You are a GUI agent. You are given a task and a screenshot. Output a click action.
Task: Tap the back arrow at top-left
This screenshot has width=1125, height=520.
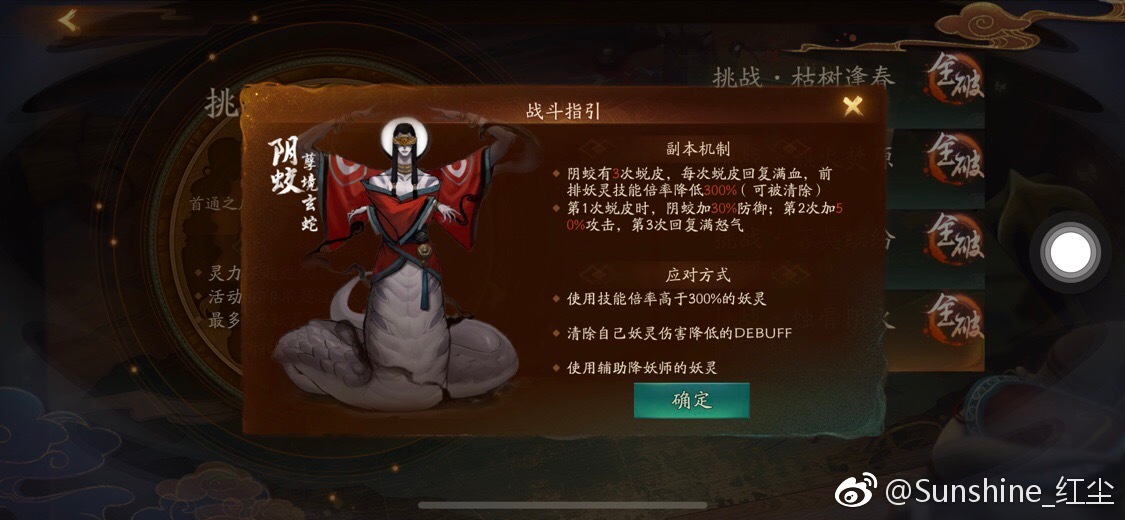click(68, 21)
